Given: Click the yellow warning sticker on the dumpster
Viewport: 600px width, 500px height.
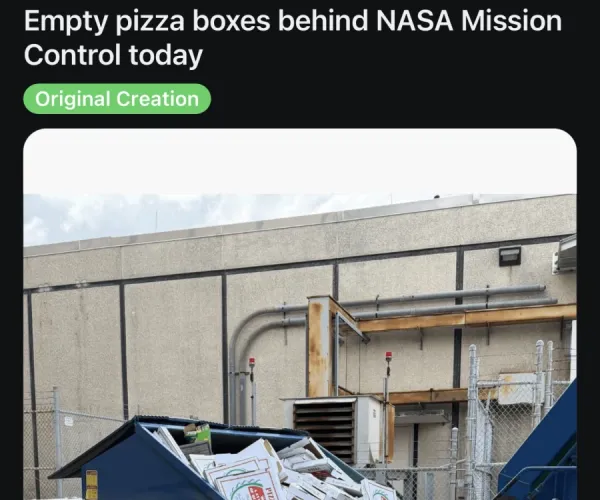Looking at the screenshot, I should [91, 485].
